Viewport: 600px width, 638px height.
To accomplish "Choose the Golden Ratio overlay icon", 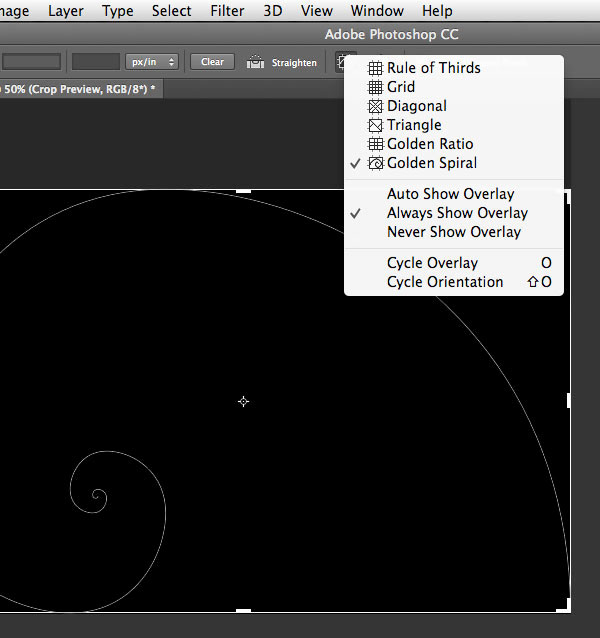I will click(x=375, y=145).
